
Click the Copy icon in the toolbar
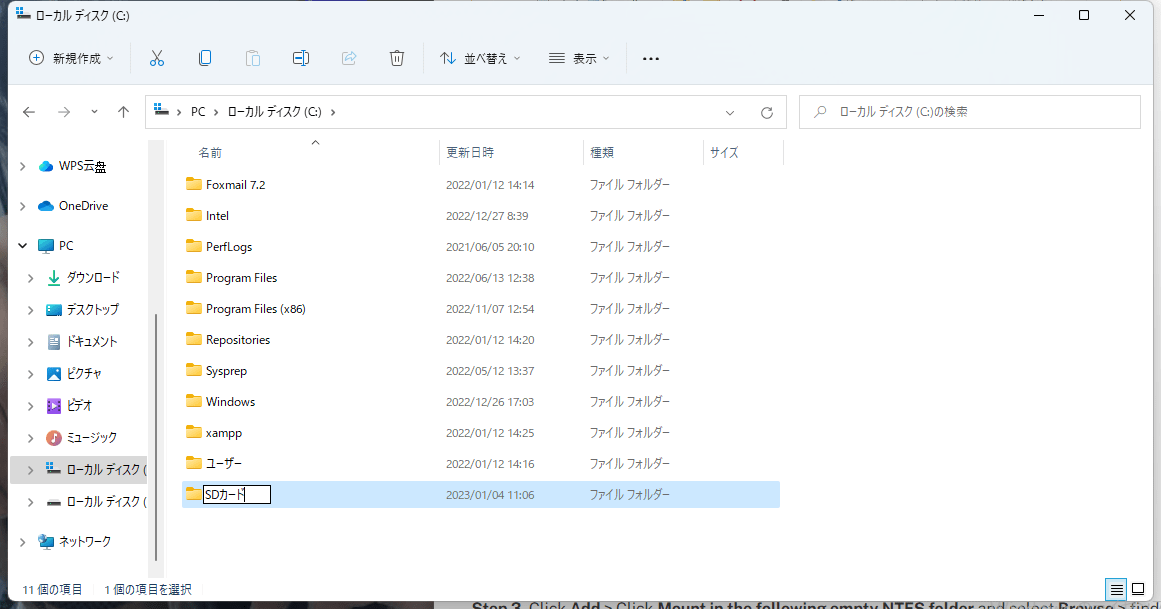(x=204, y=58)
